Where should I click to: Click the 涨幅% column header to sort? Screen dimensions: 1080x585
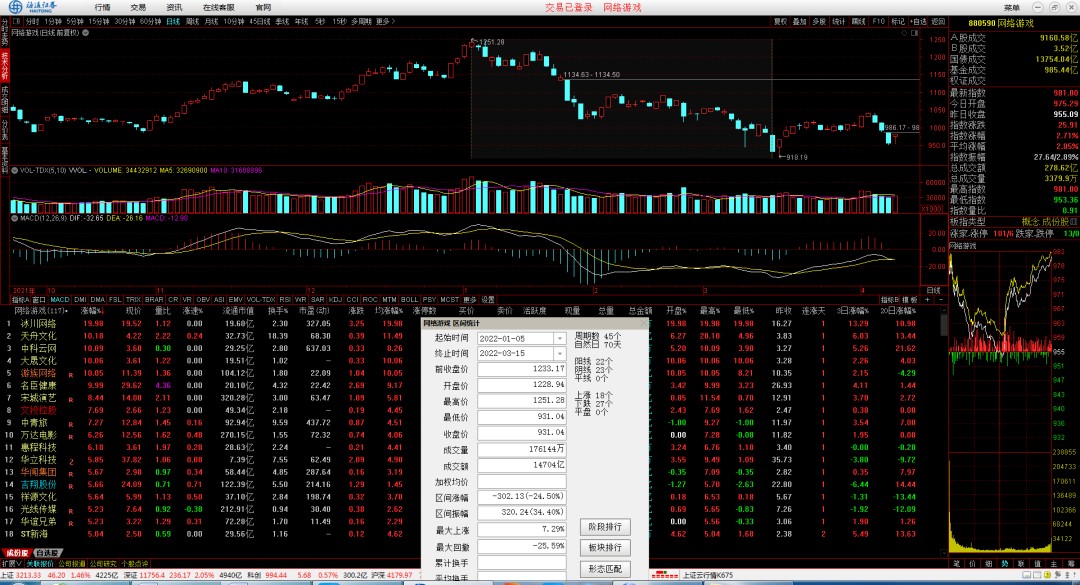pyautogui.click(x=92, y=311)
